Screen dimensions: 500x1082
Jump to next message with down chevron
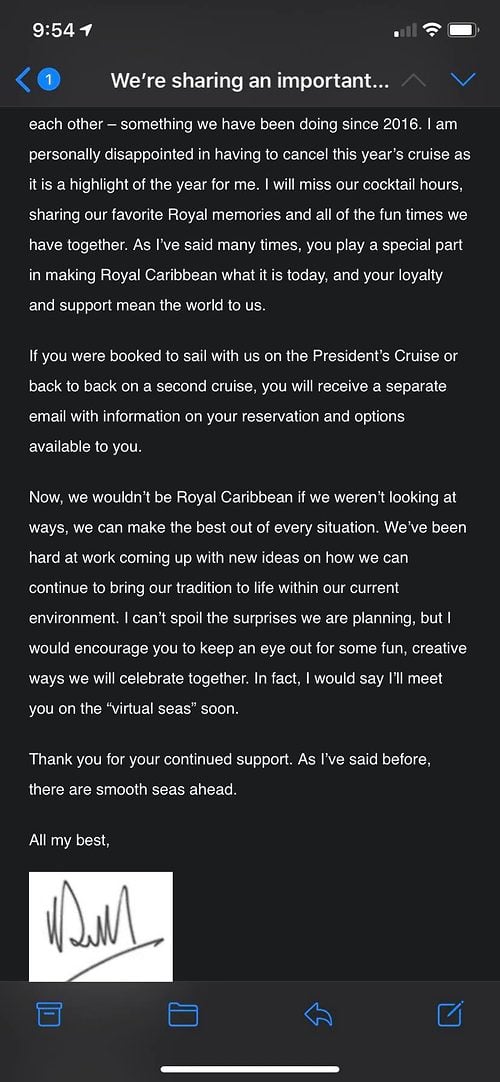tap(463, 80)
